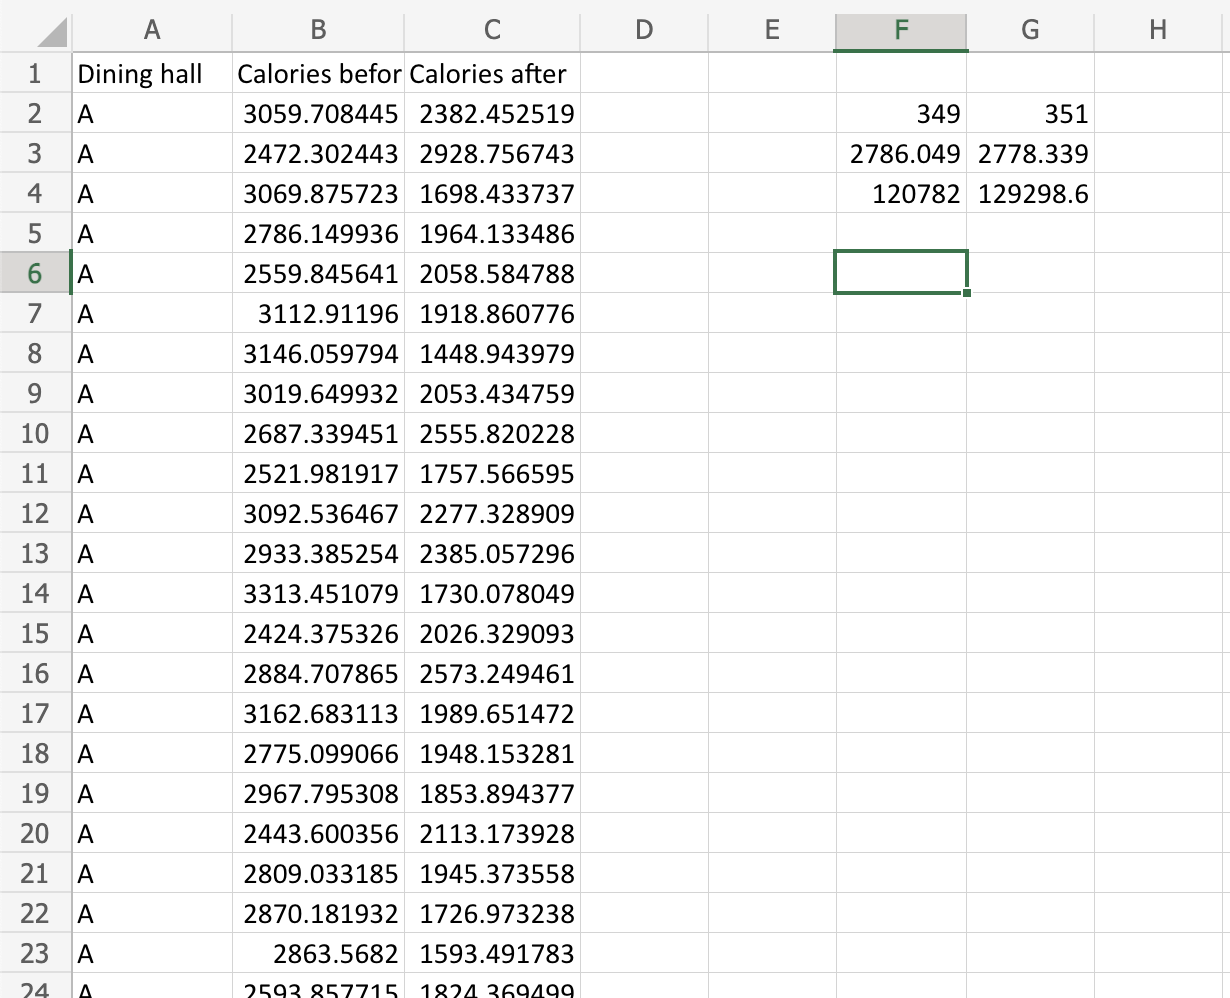This screenshot has width=1230, height=998.
Task: Select the cell showing 129298.6
Action: tap(1029, 193)
